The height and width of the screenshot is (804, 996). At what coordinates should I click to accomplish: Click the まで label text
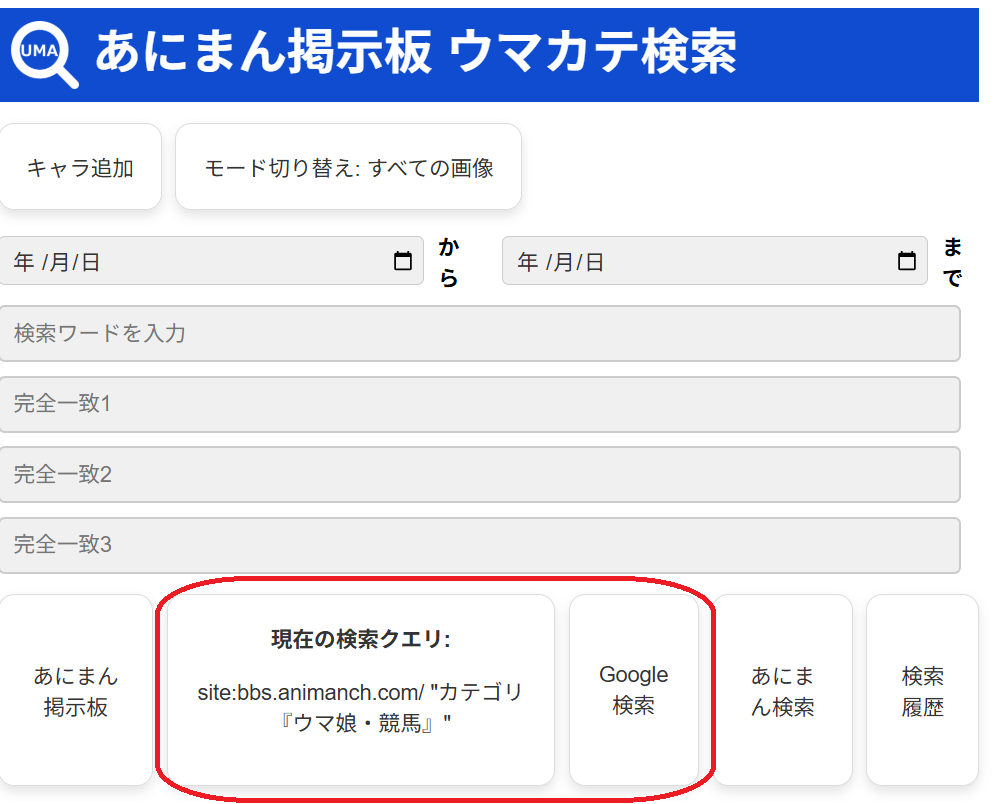click(952, 262)
